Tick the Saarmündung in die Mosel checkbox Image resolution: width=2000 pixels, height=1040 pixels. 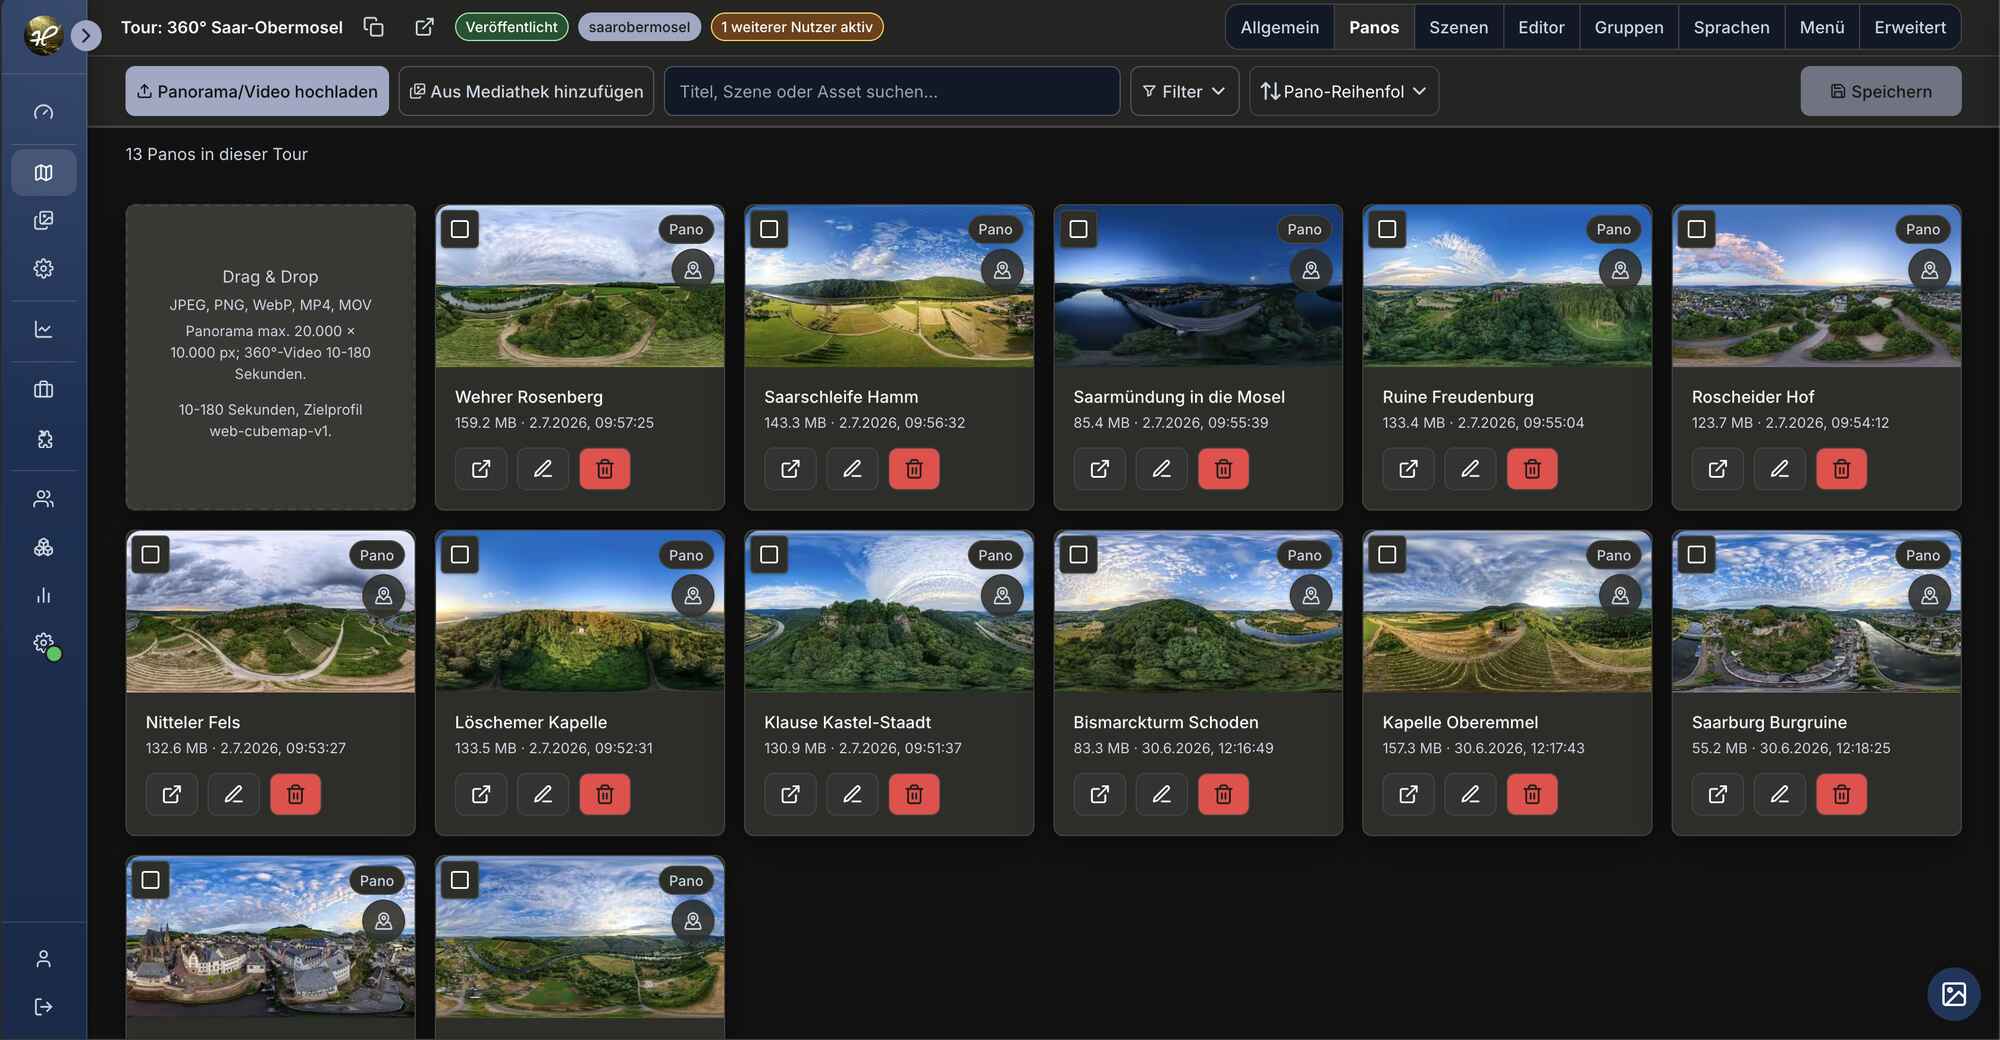click(x=1078, y=229)
